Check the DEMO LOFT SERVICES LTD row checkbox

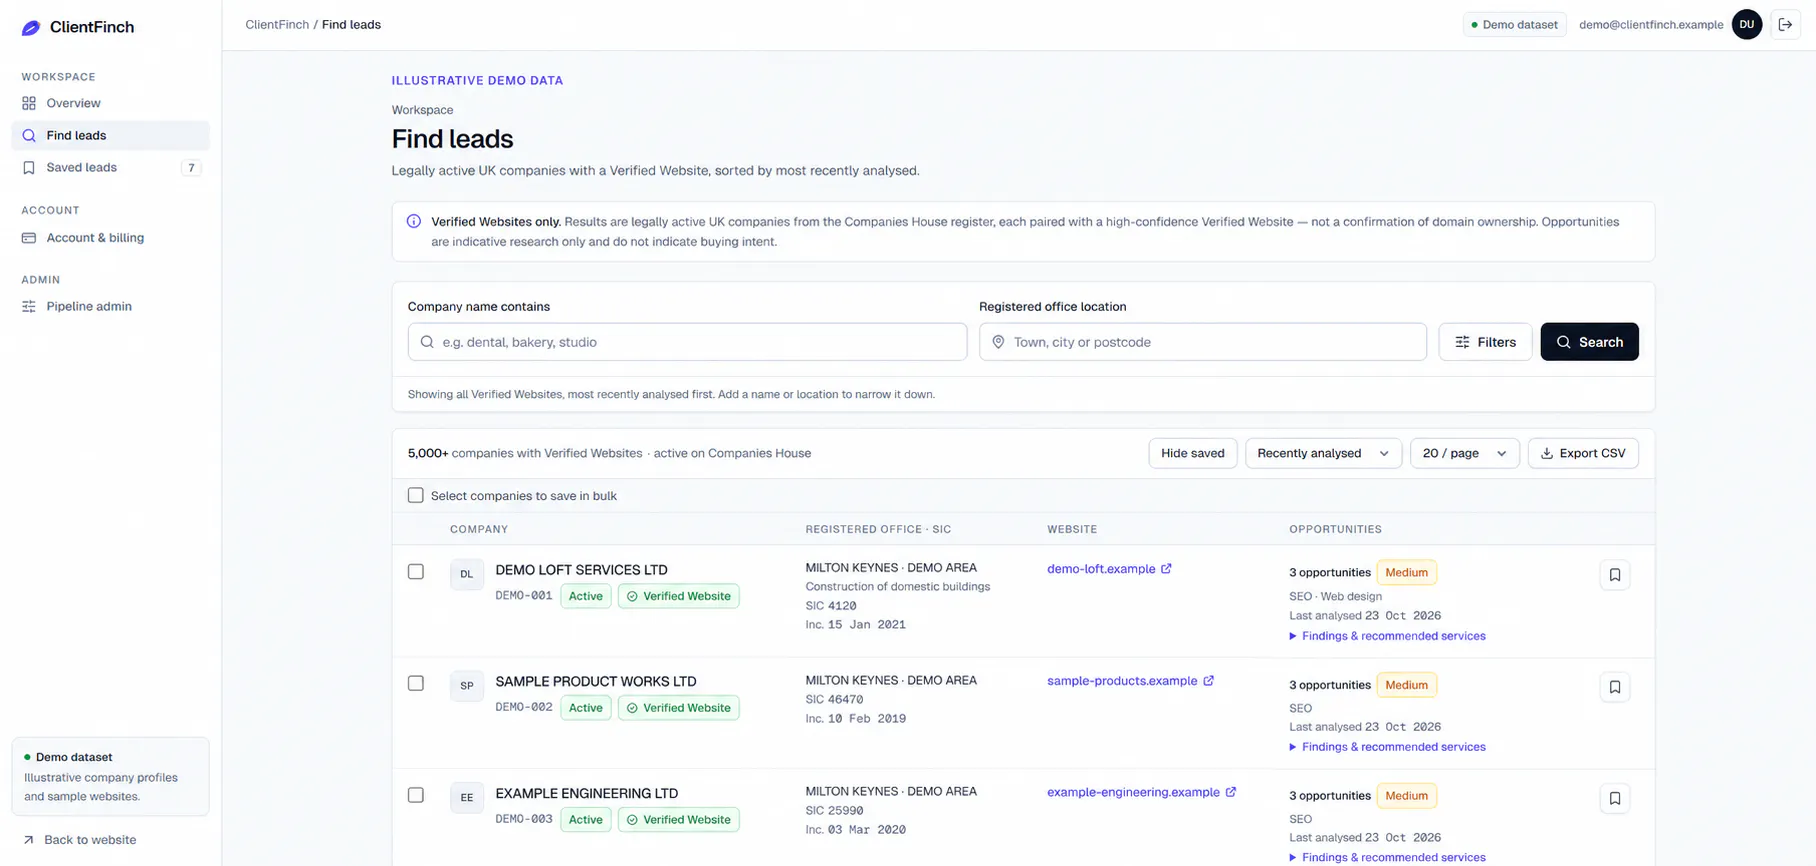(x=416, y=572)
